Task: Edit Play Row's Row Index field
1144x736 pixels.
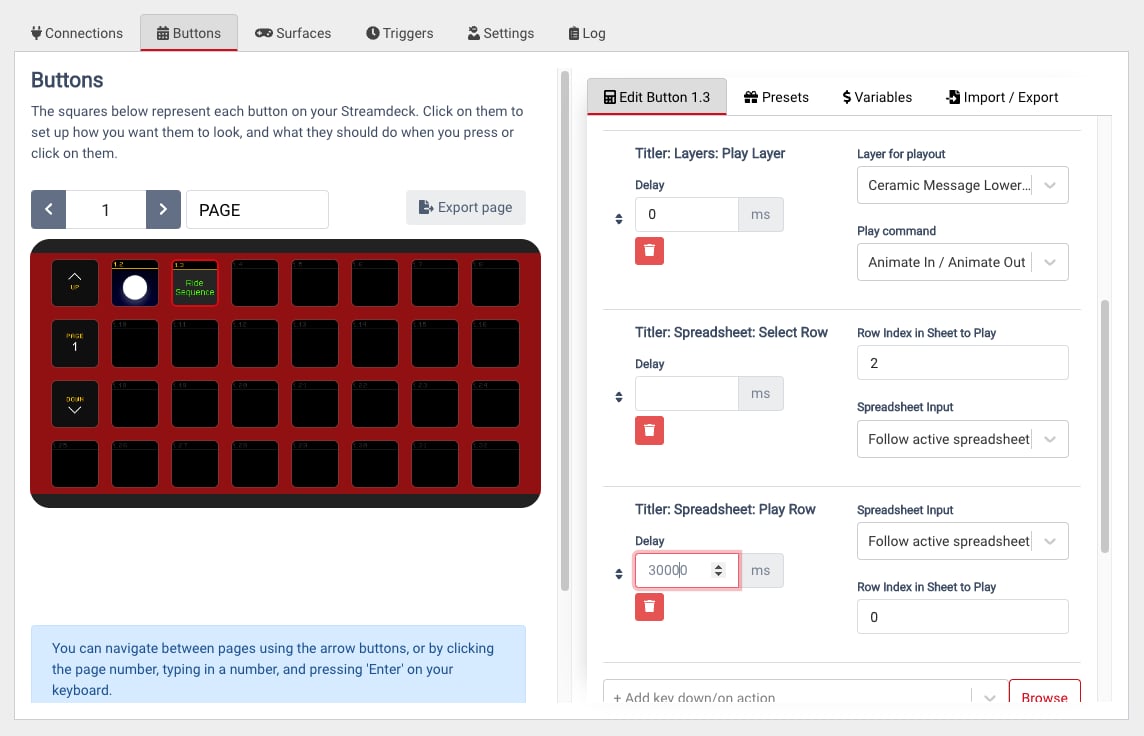Action: click(x=962, y=617)
